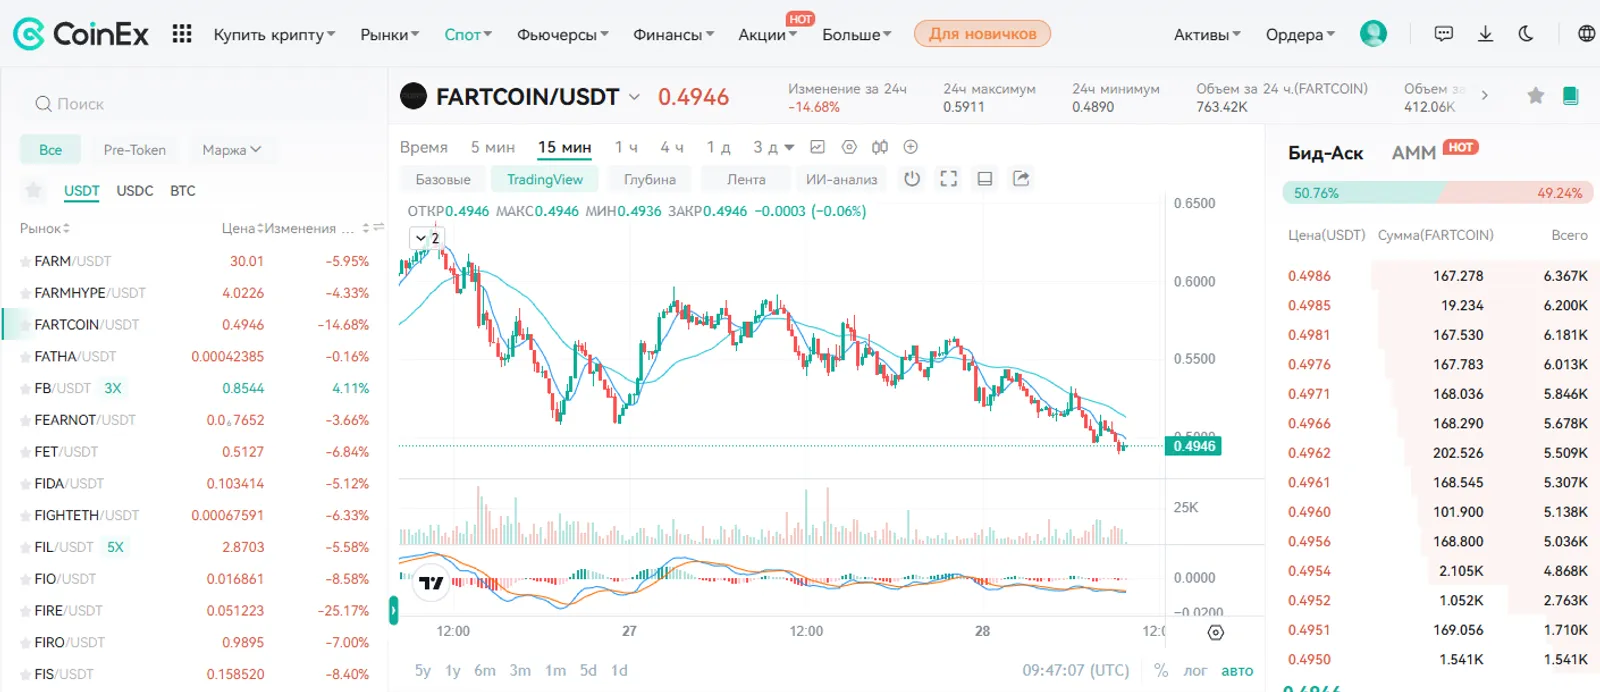Share the chart with export icon
Image resolution: width=1600 pixels, height=692 pixels.
[x=1021, y=179]
